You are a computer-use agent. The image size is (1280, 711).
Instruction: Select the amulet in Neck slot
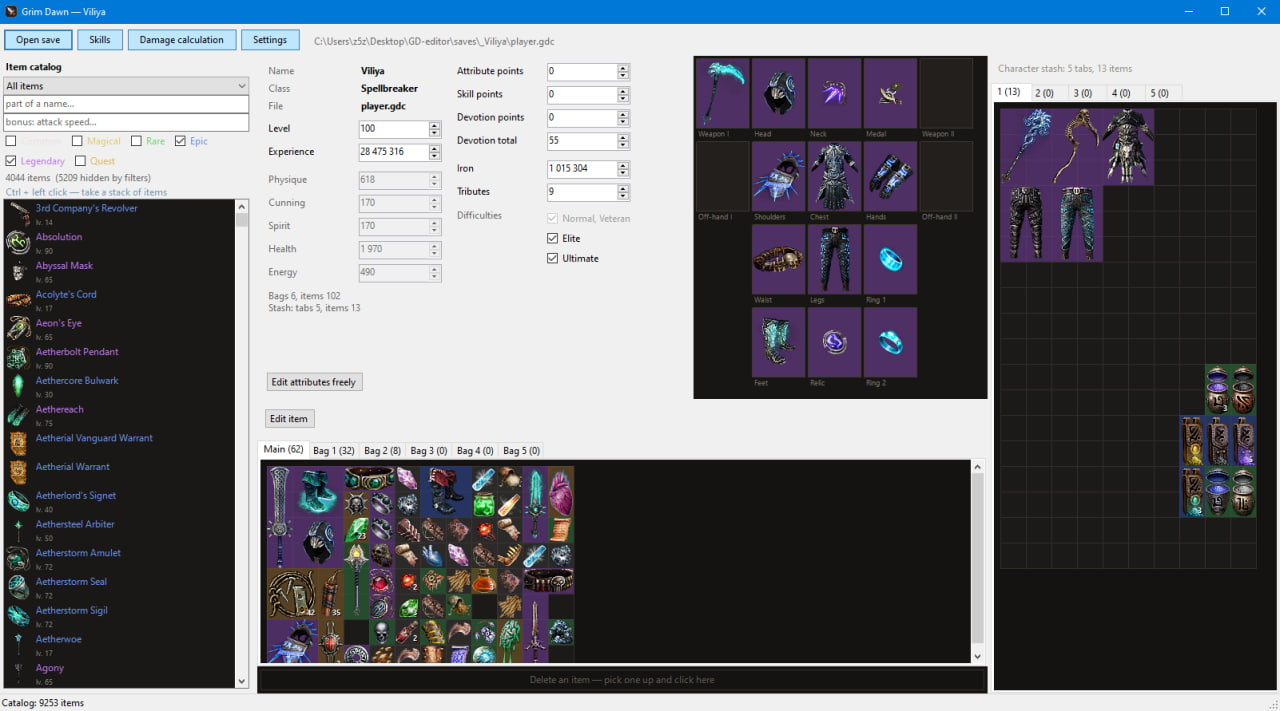point(834,93)
